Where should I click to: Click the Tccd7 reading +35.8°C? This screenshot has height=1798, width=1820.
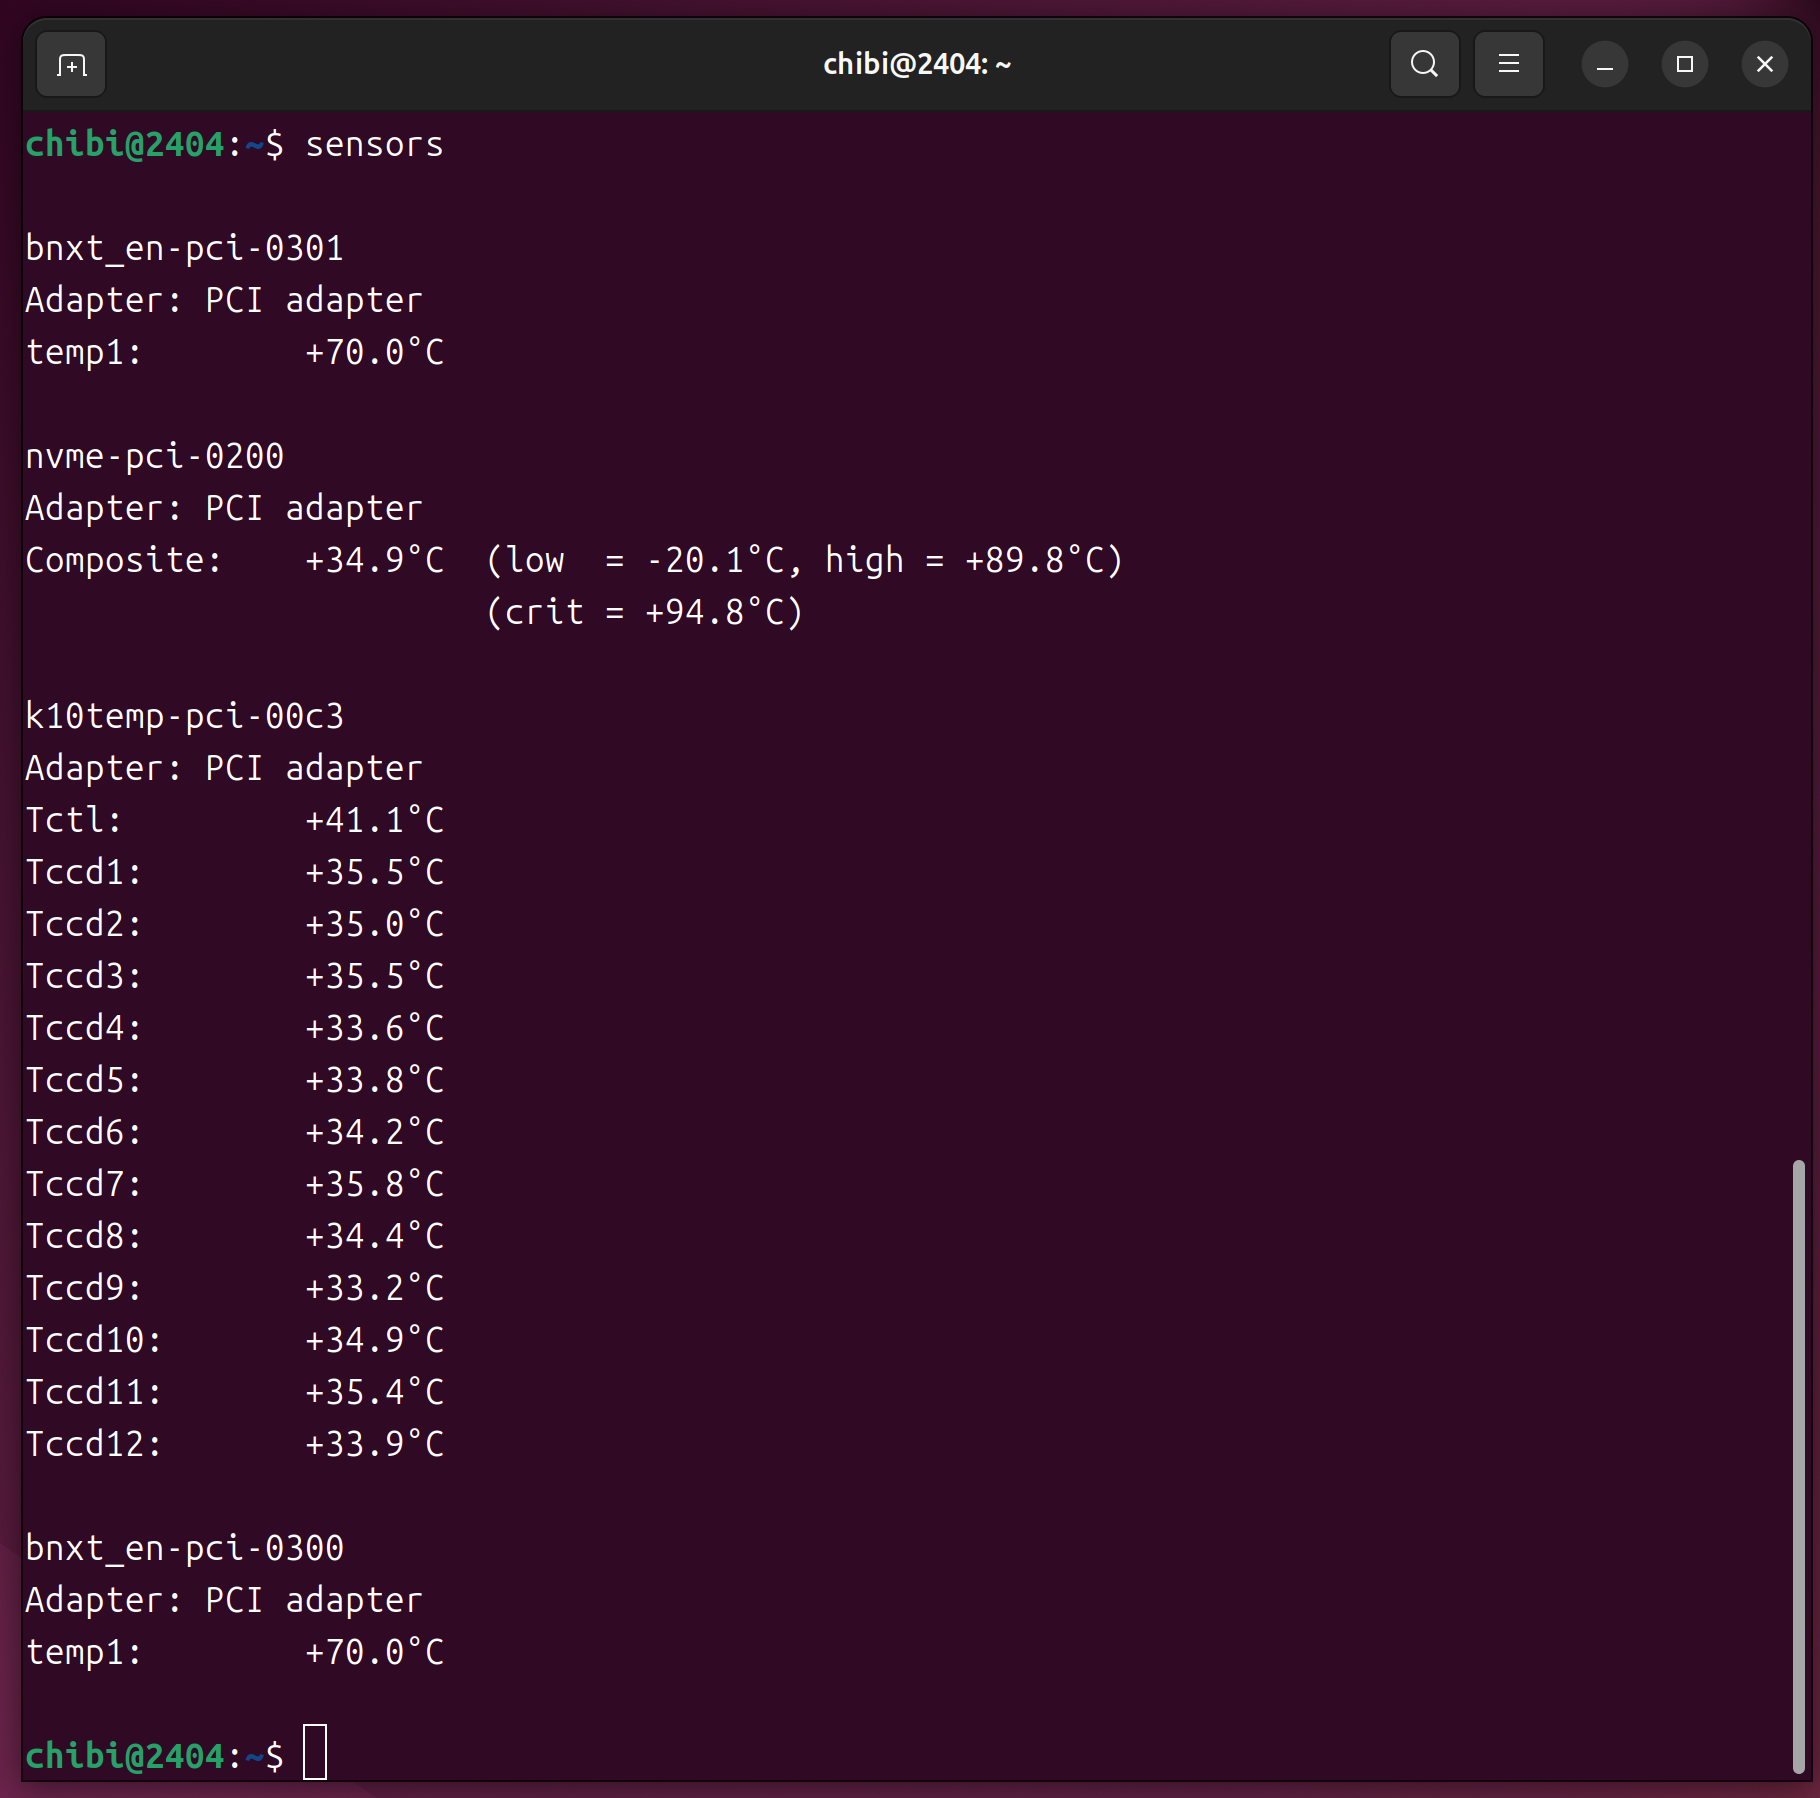pos(374,1184)
